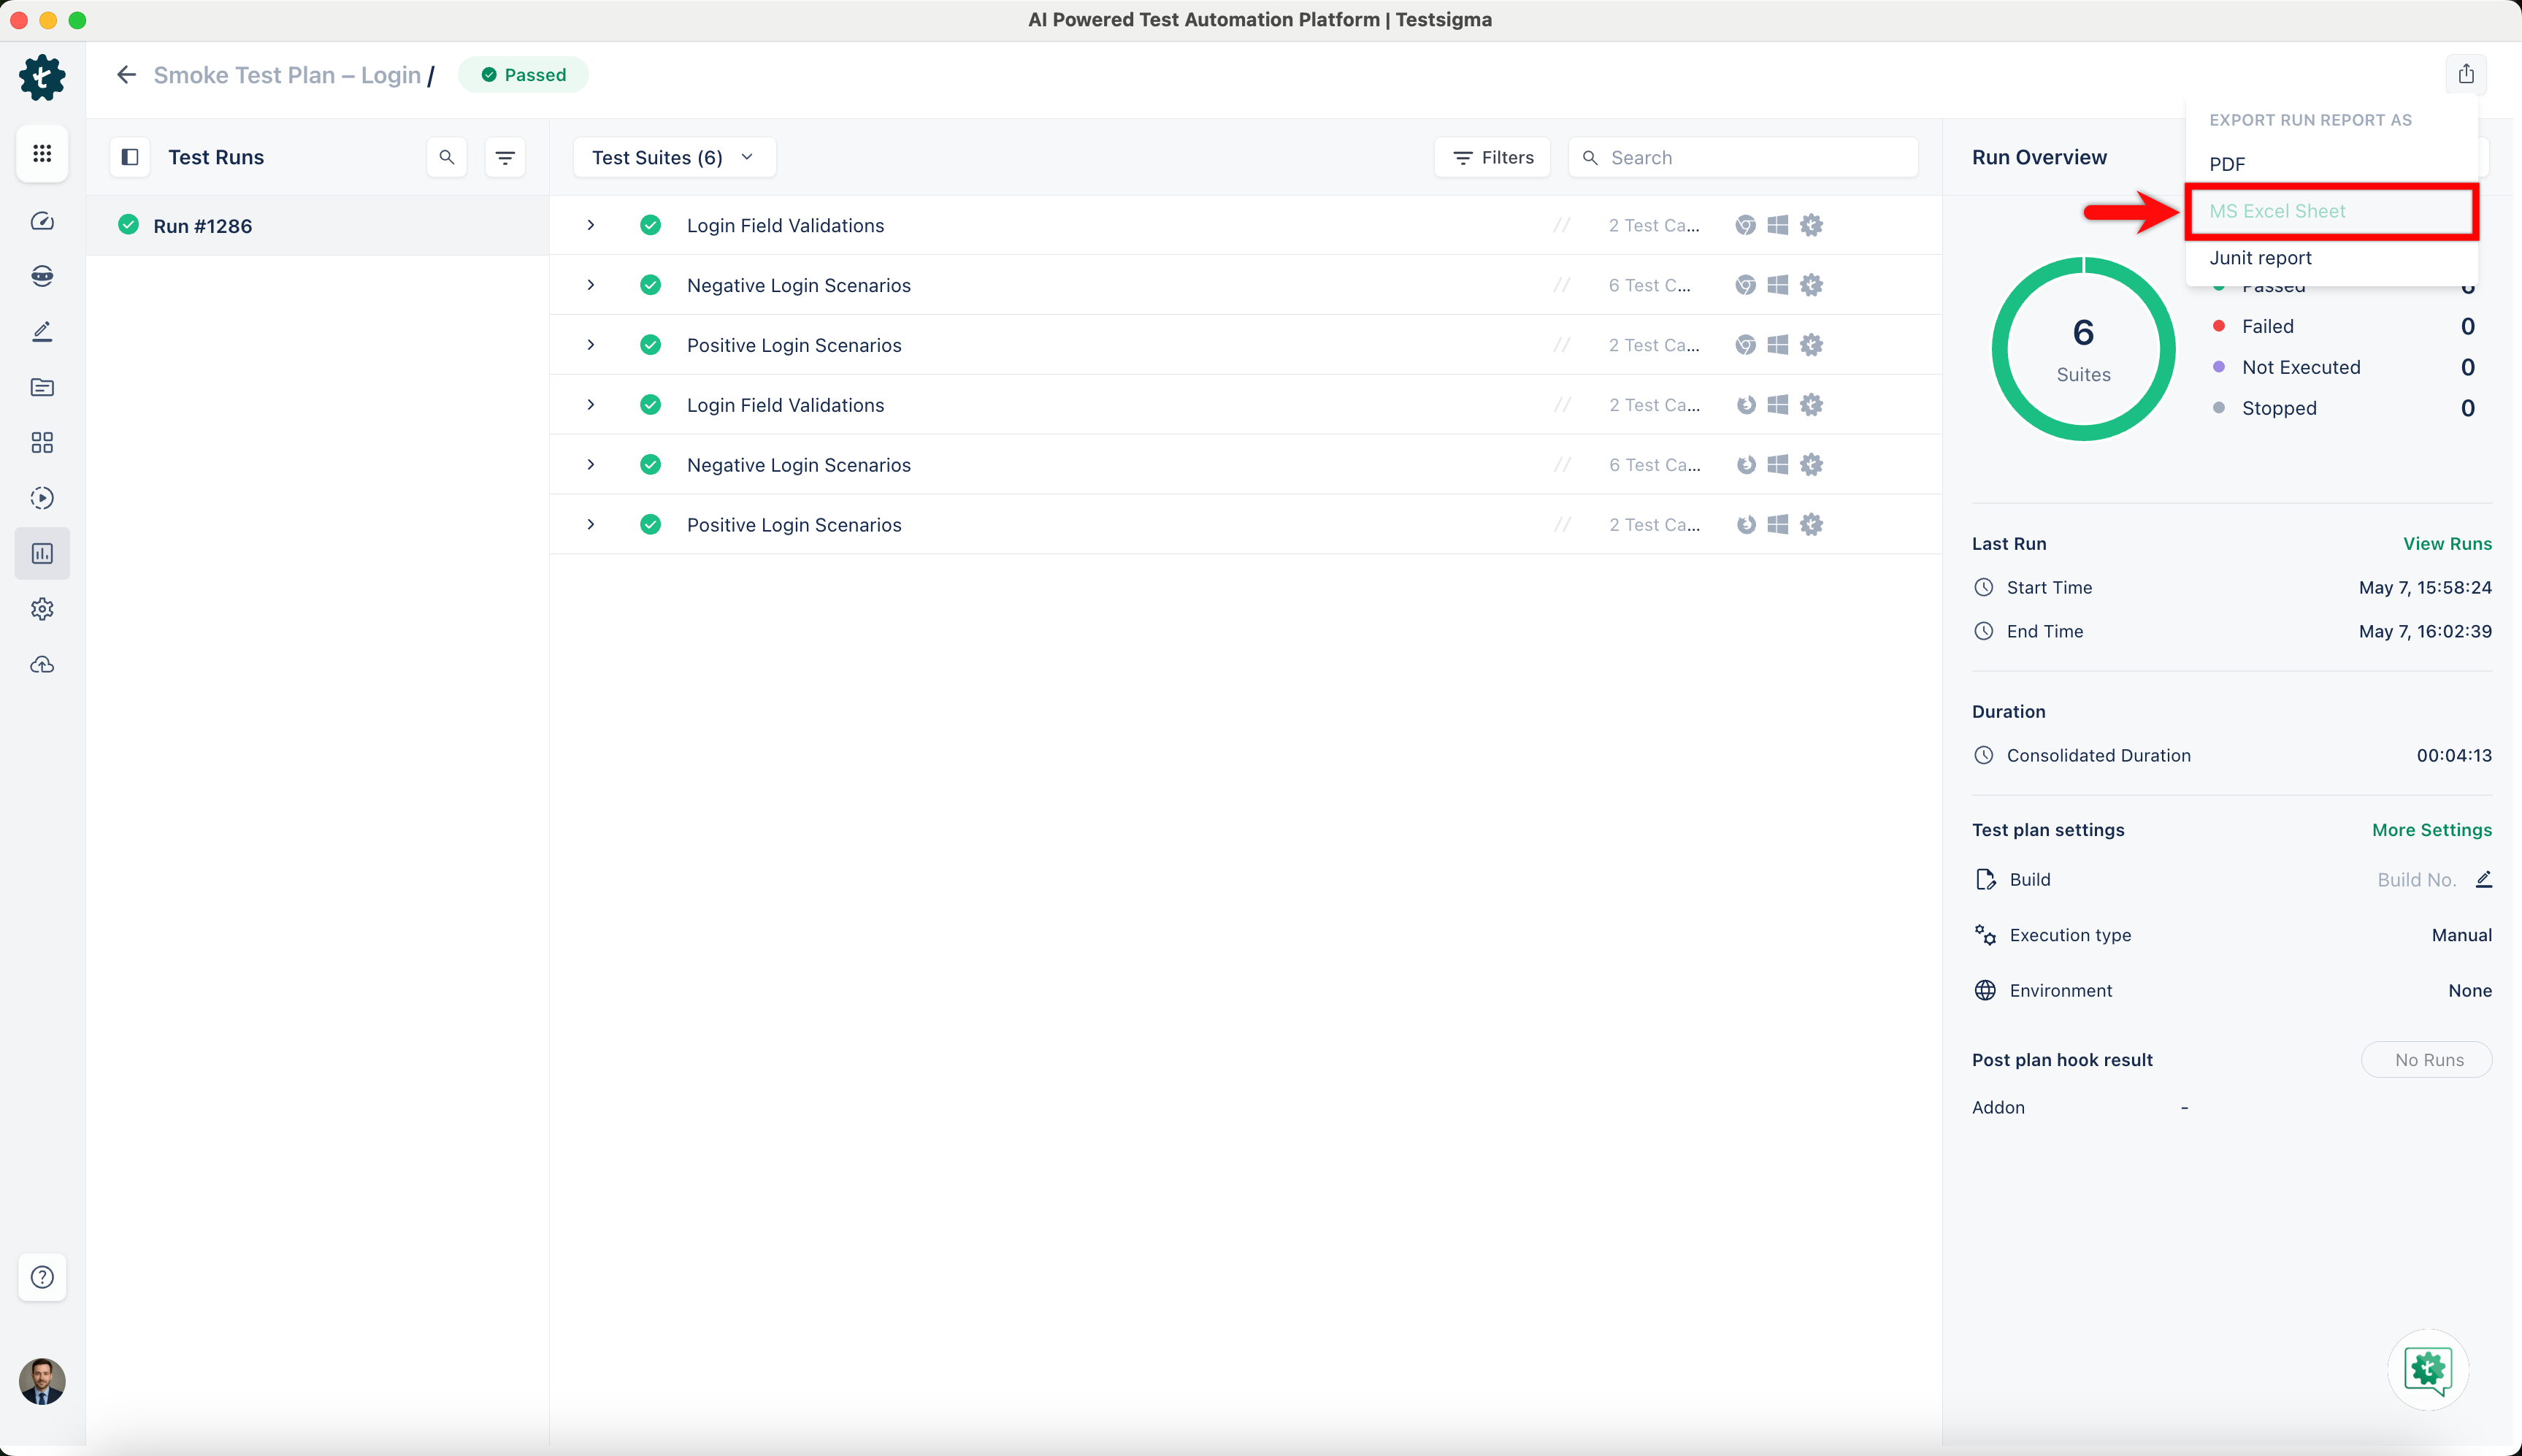Open the Settings gear in the sidebar
This screenshot has height=1456, width=2522.
point(42,609)
